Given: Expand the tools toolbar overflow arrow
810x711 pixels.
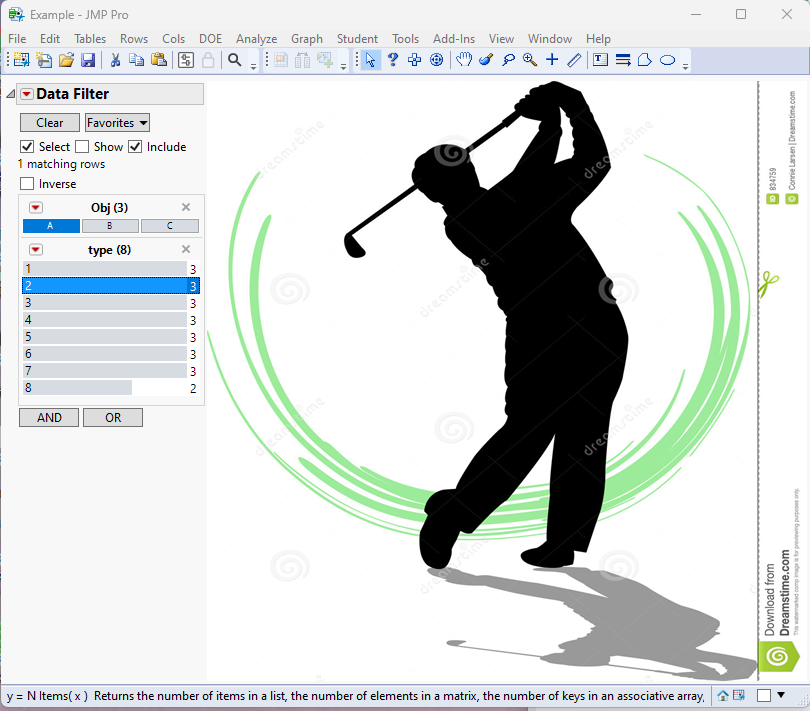Looking at the screenshot, I should pos(686,67).
